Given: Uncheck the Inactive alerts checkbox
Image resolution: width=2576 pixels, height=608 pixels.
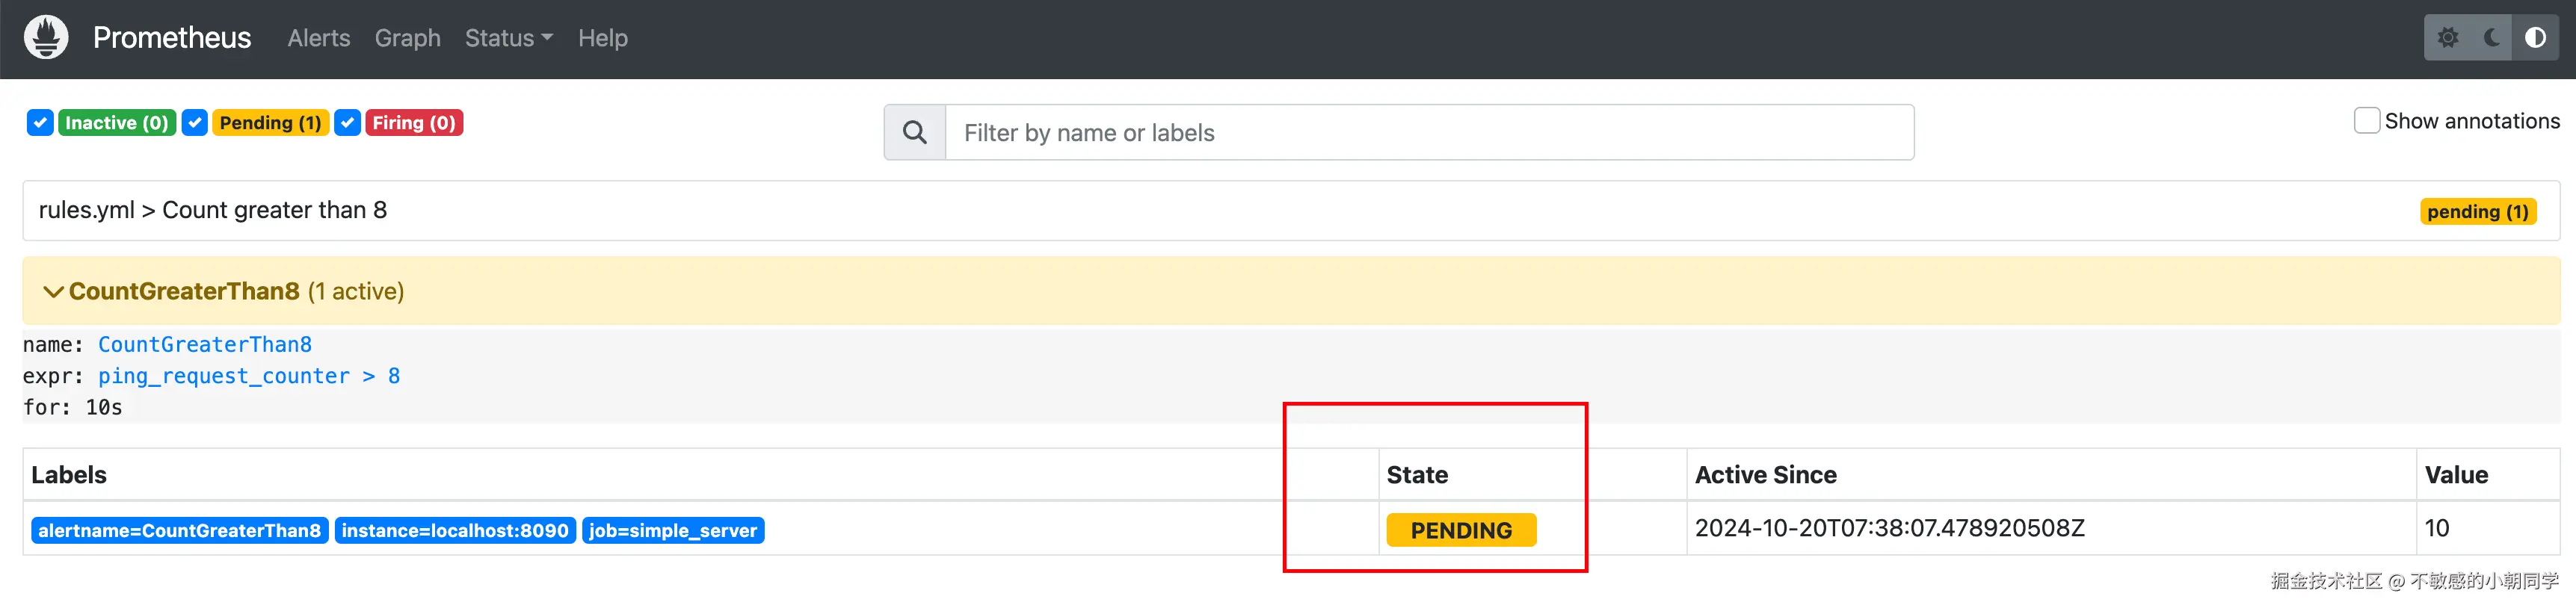Looking at the screenshot, I should click(x=40, y=123).
